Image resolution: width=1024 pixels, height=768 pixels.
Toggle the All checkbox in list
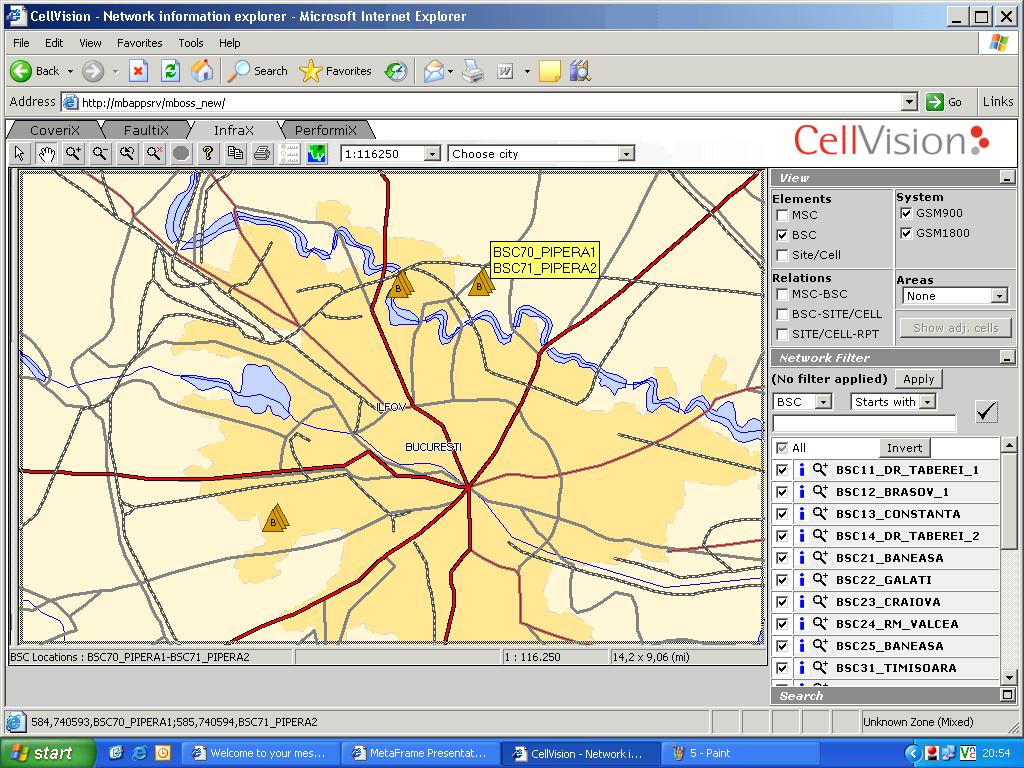(782, 448)
